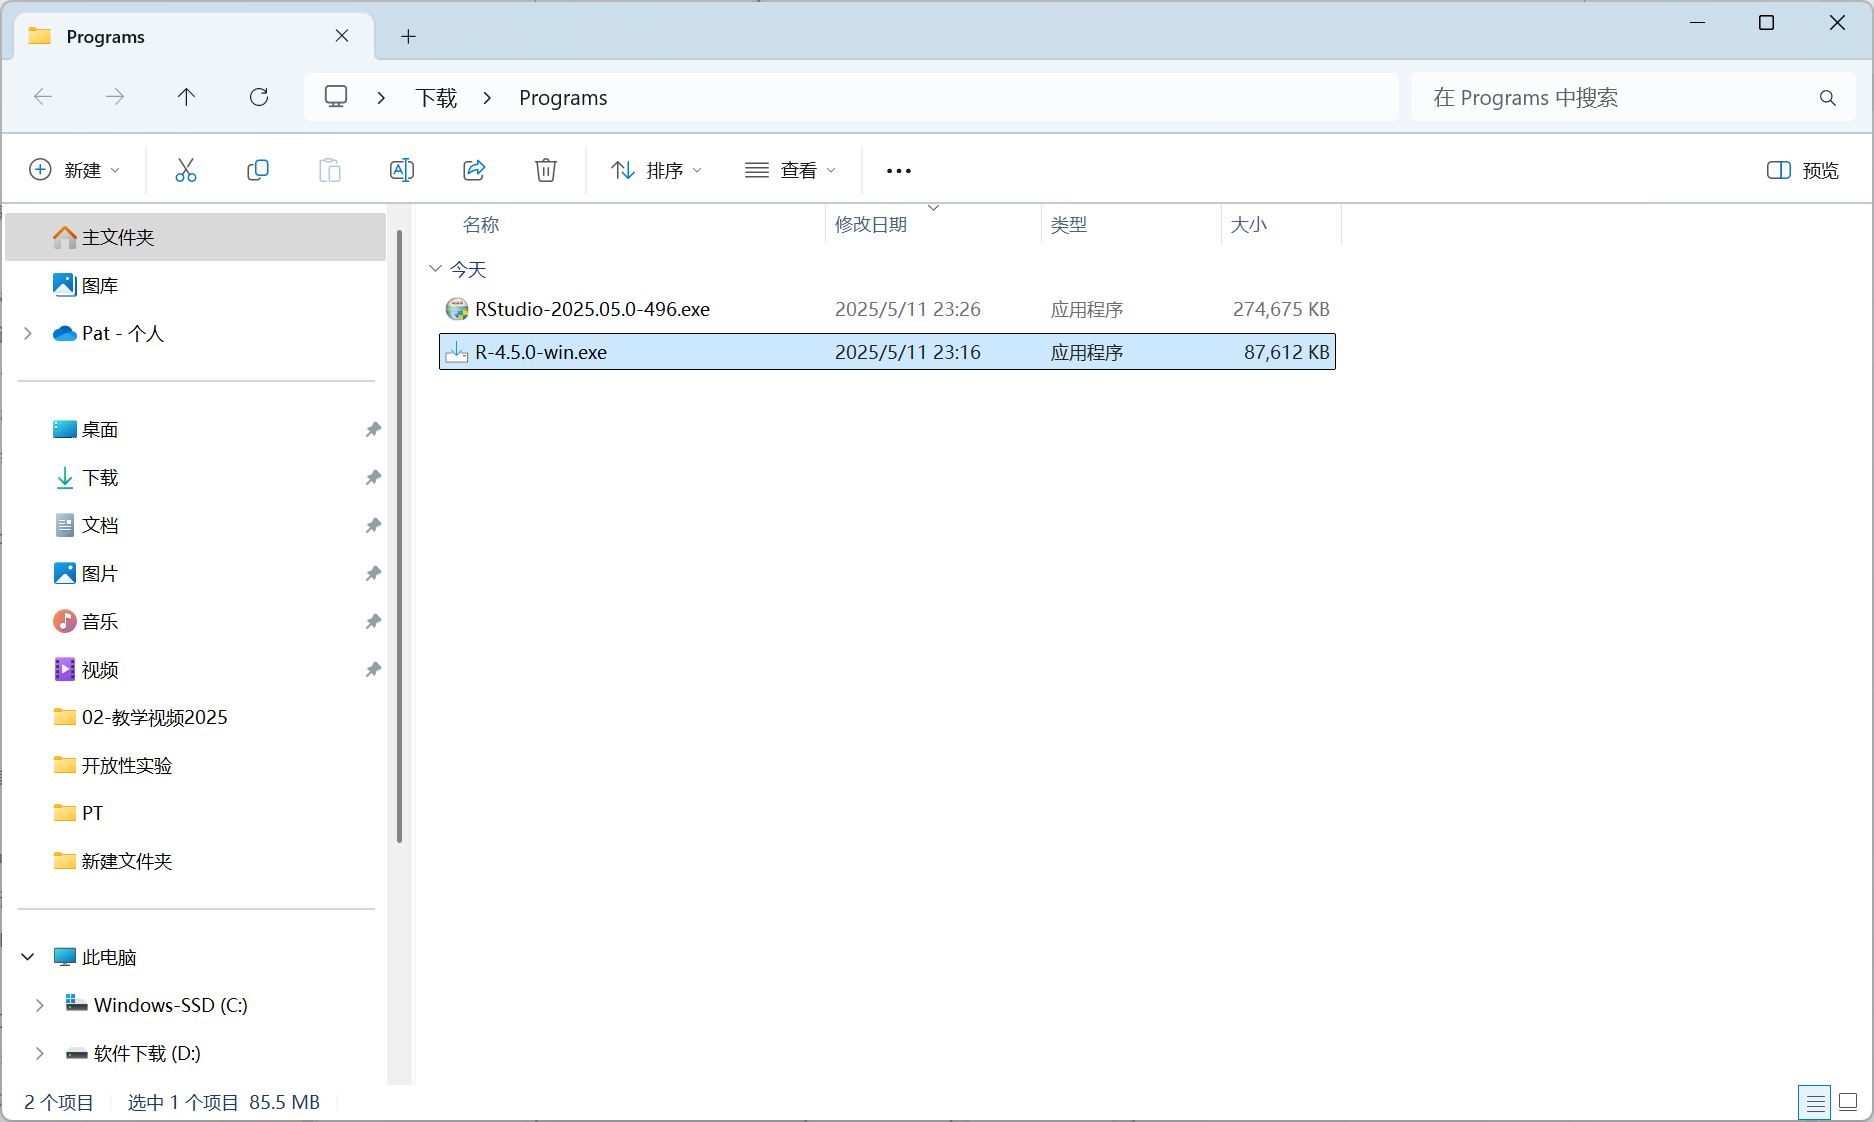The image size is (1874, 1122).
Task: Click the Cut scissors icon
Action: coord(186,170)
